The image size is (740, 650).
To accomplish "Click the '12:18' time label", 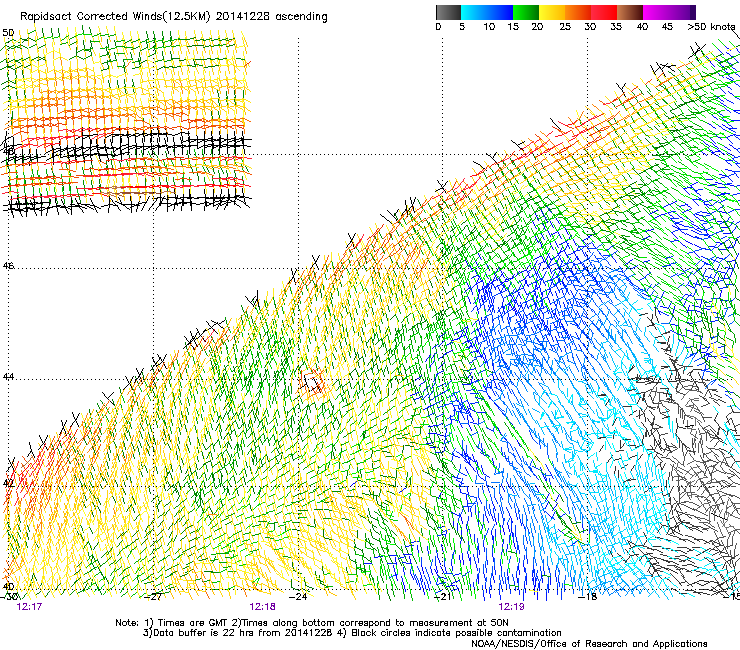I will pos(262,607).
